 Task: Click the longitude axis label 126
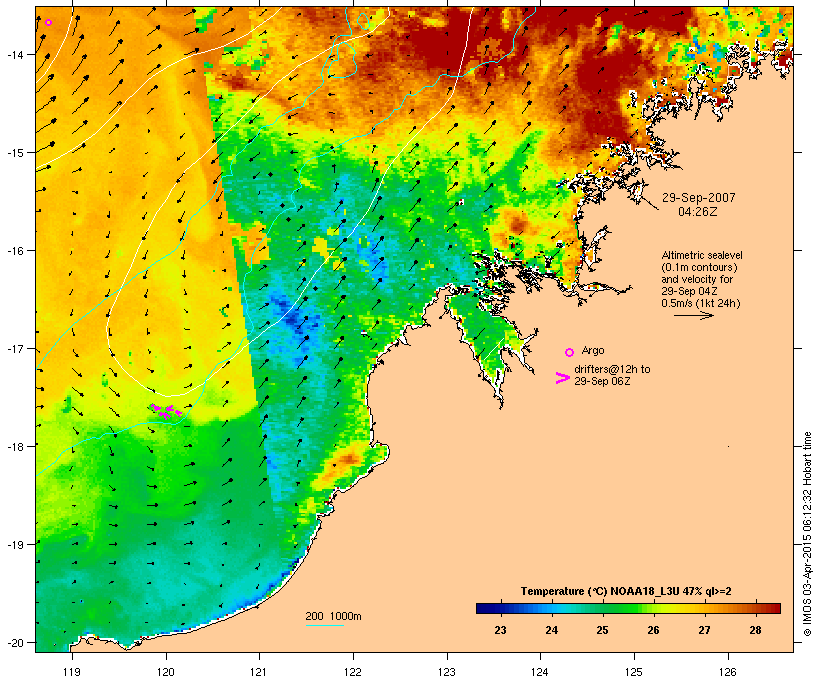(x=727, y=672)
